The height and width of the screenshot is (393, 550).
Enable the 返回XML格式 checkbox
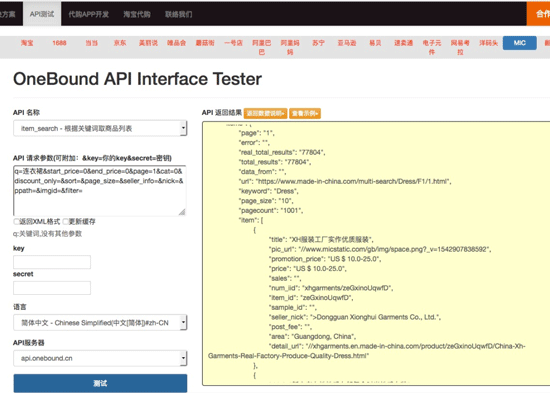[16, 221]
